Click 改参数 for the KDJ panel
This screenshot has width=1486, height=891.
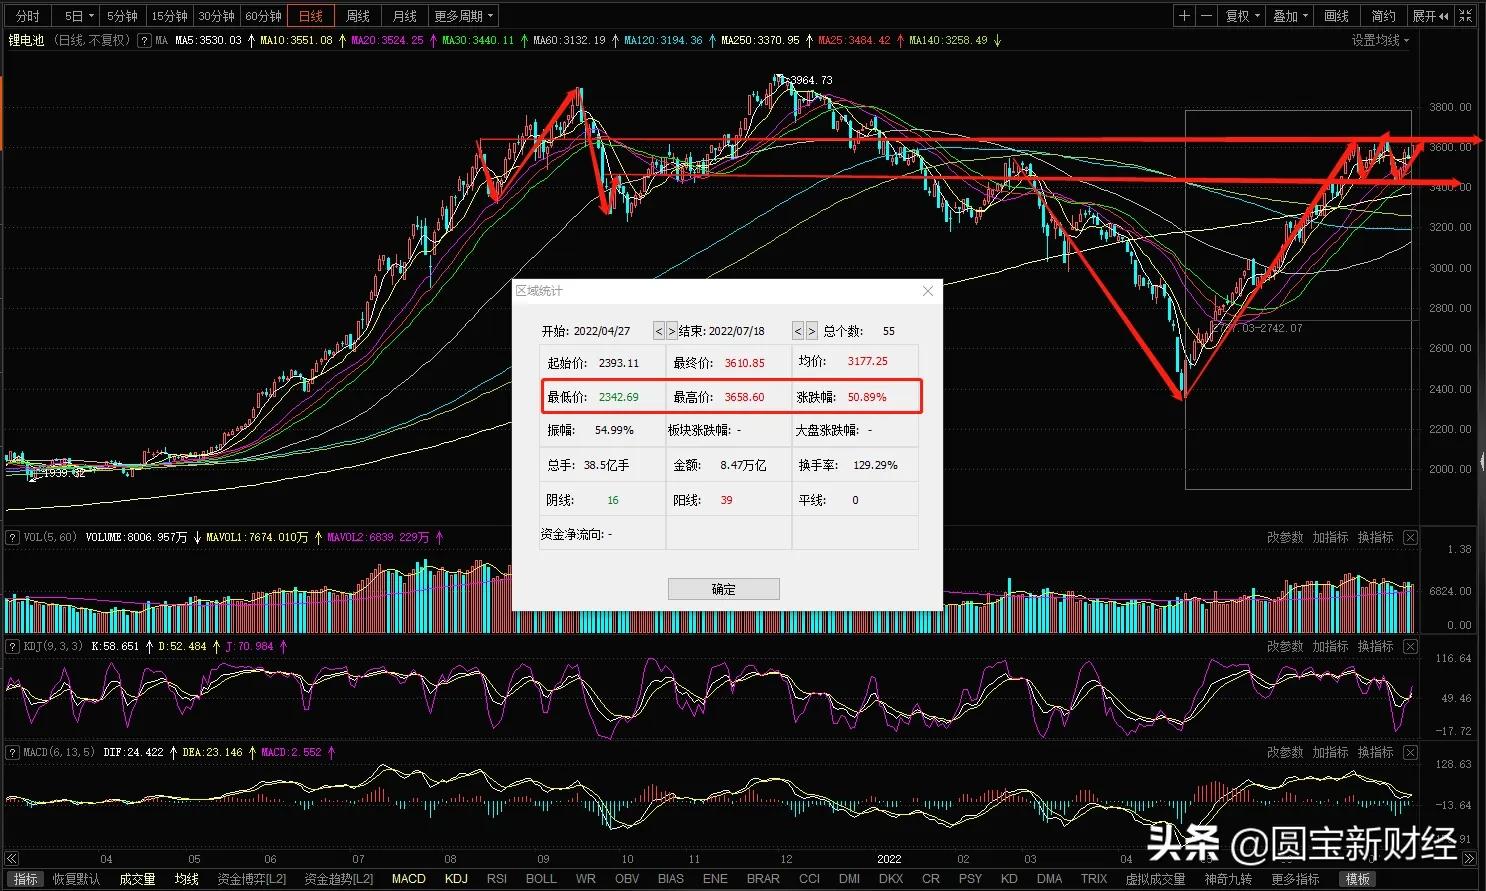[x=1285, y=647]
